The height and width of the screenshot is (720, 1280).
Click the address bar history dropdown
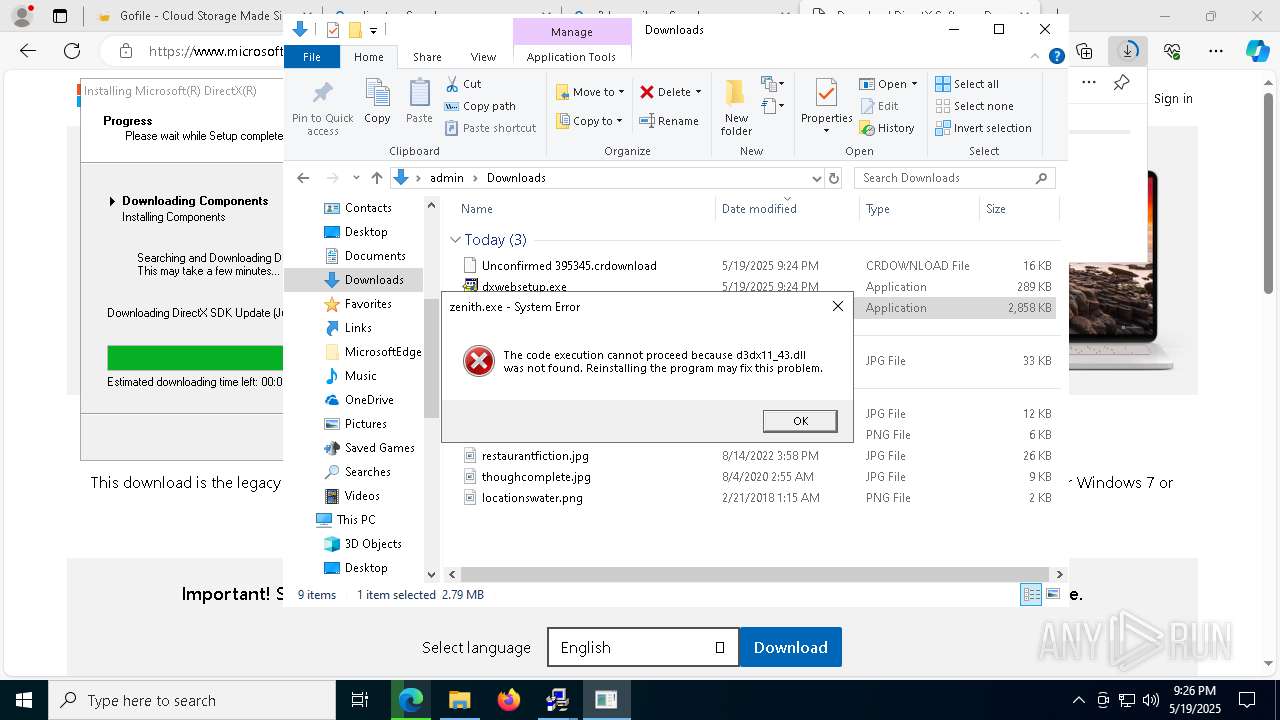pyautogui.click(x=816, y=178)
